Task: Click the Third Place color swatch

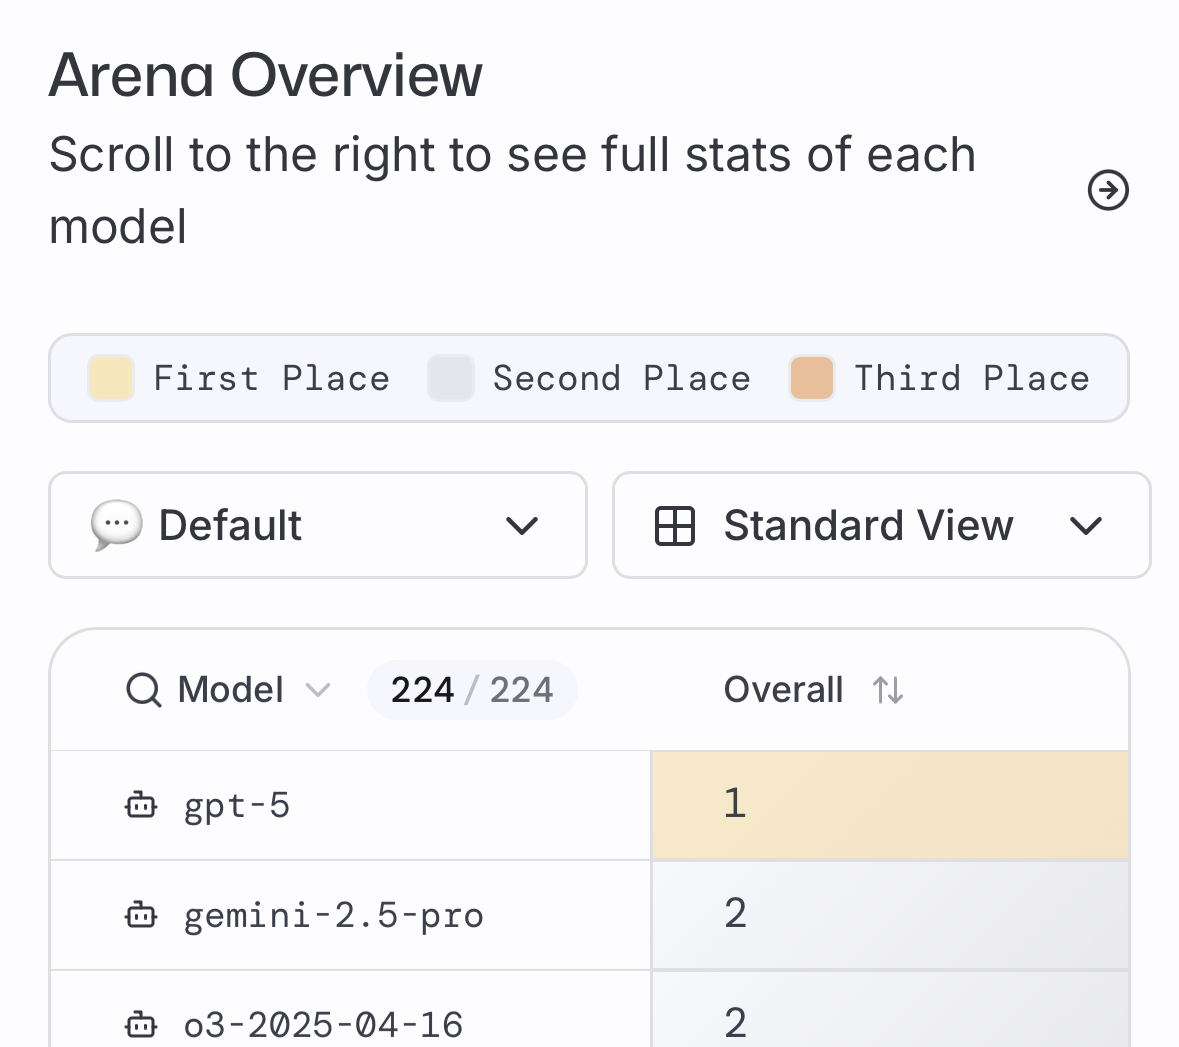Action: (x=812, y=379)
